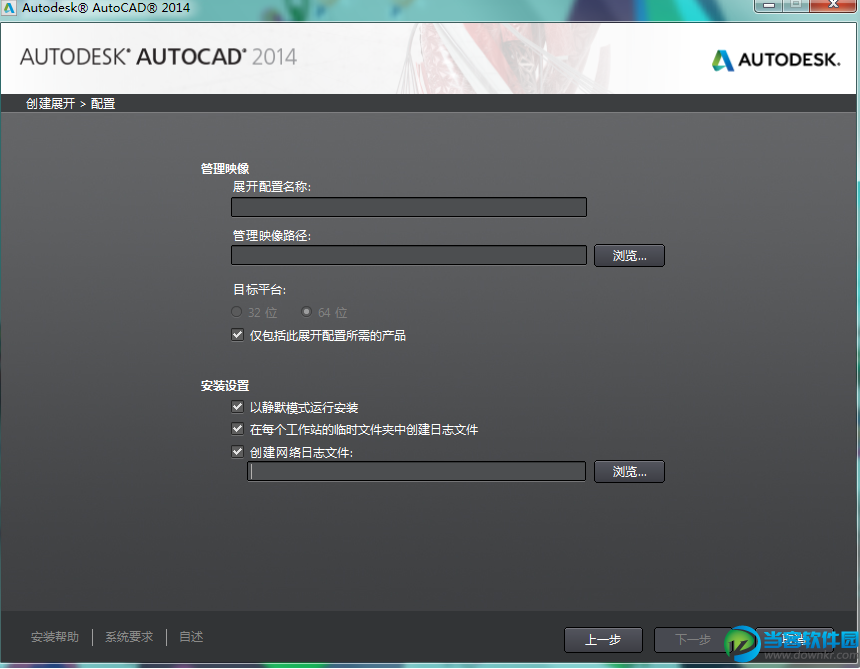
Task: Minimize the AutoCAD installer window
Action: tap(770, 5)
